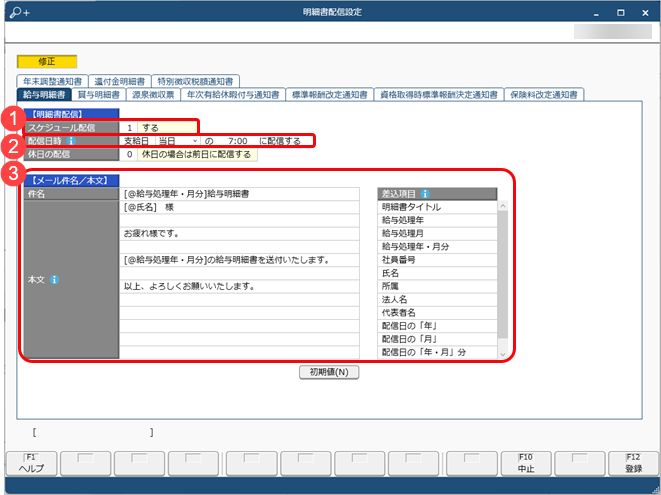Select 明細書タイトル merge item
The height and width of the screenshot is (495, 661).
coord(438,207)
